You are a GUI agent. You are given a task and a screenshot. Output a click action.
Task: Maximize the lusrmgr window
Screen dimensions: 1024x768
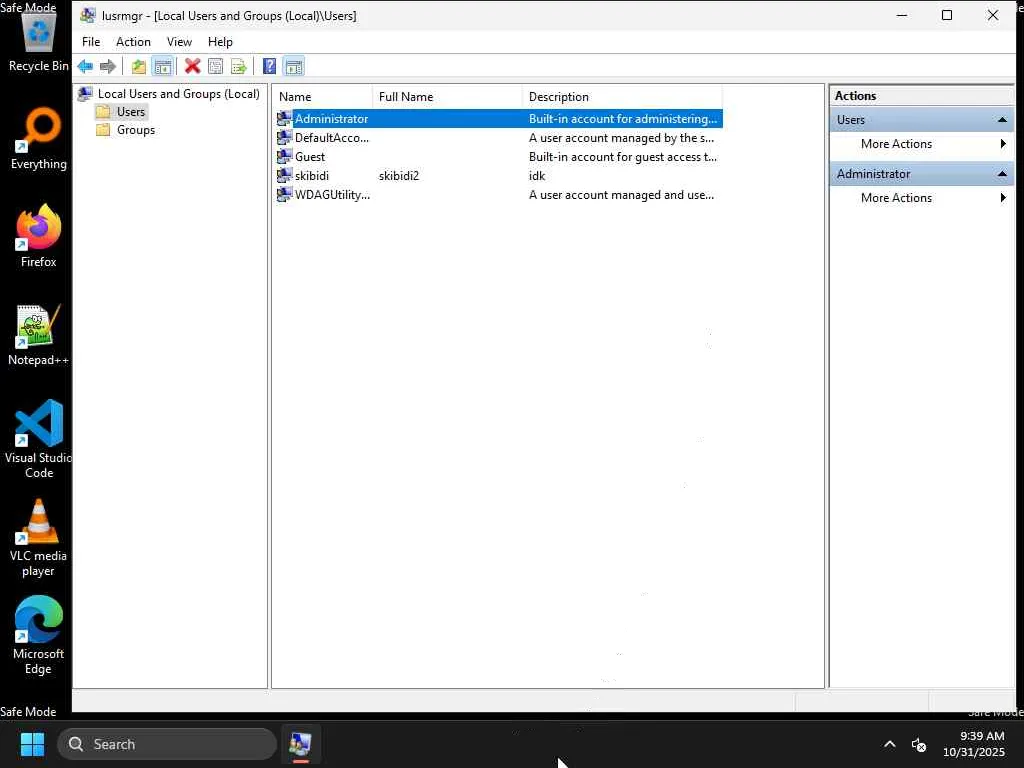click(947, 15)
